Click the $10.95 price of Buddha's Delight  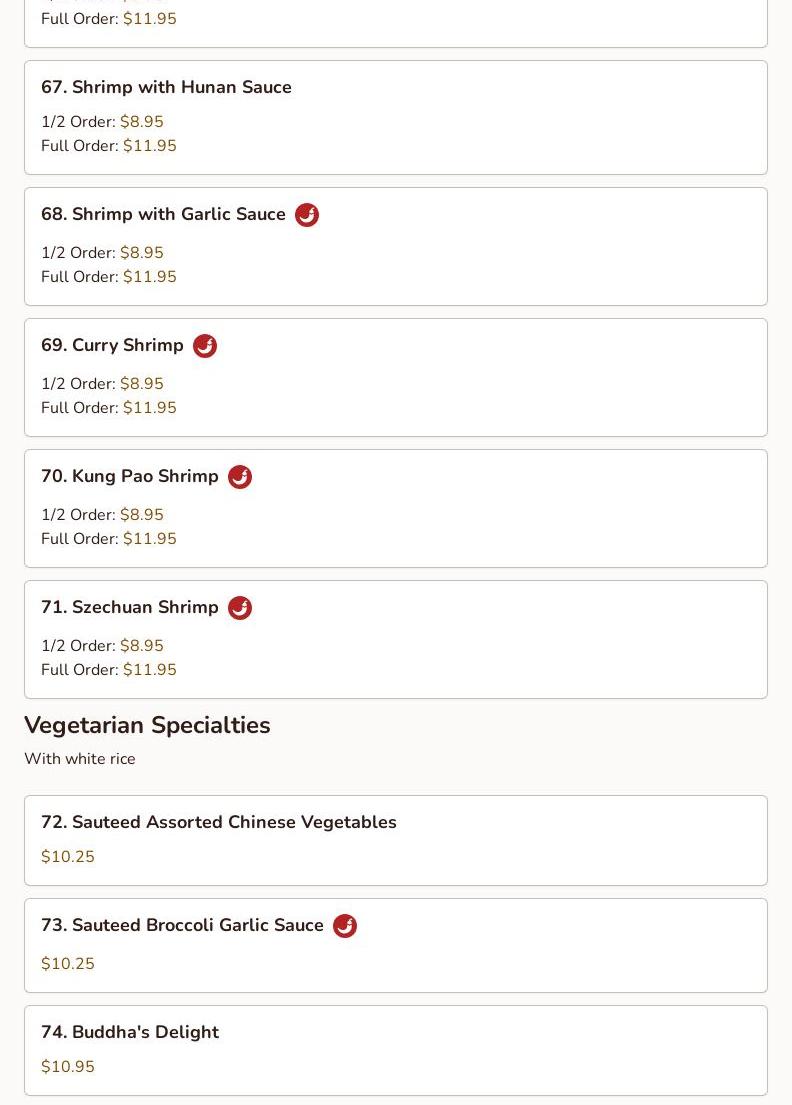coord(68,1067)
